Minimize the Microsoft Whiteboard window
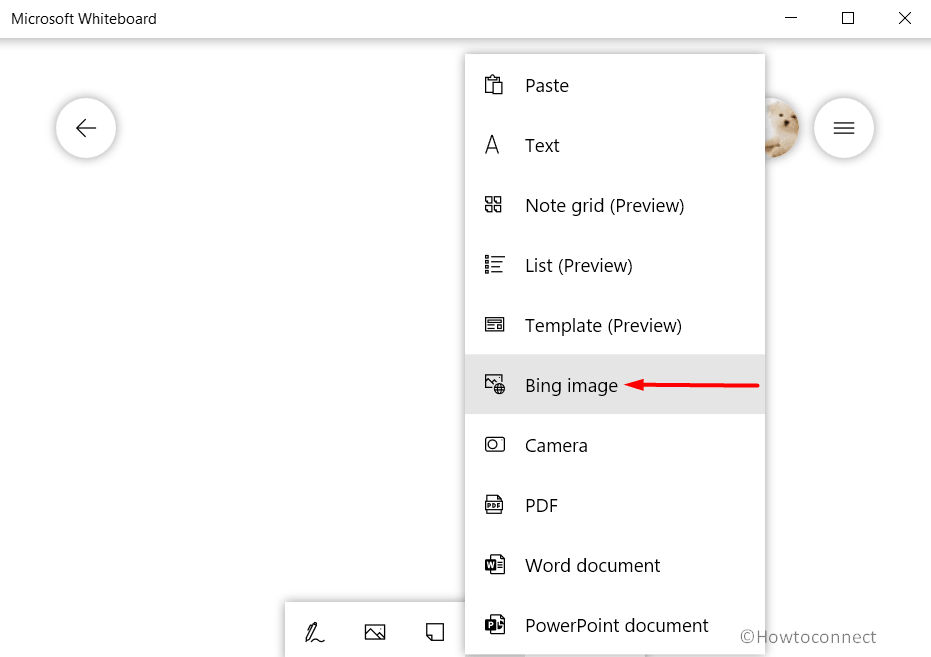 point(791,18)
